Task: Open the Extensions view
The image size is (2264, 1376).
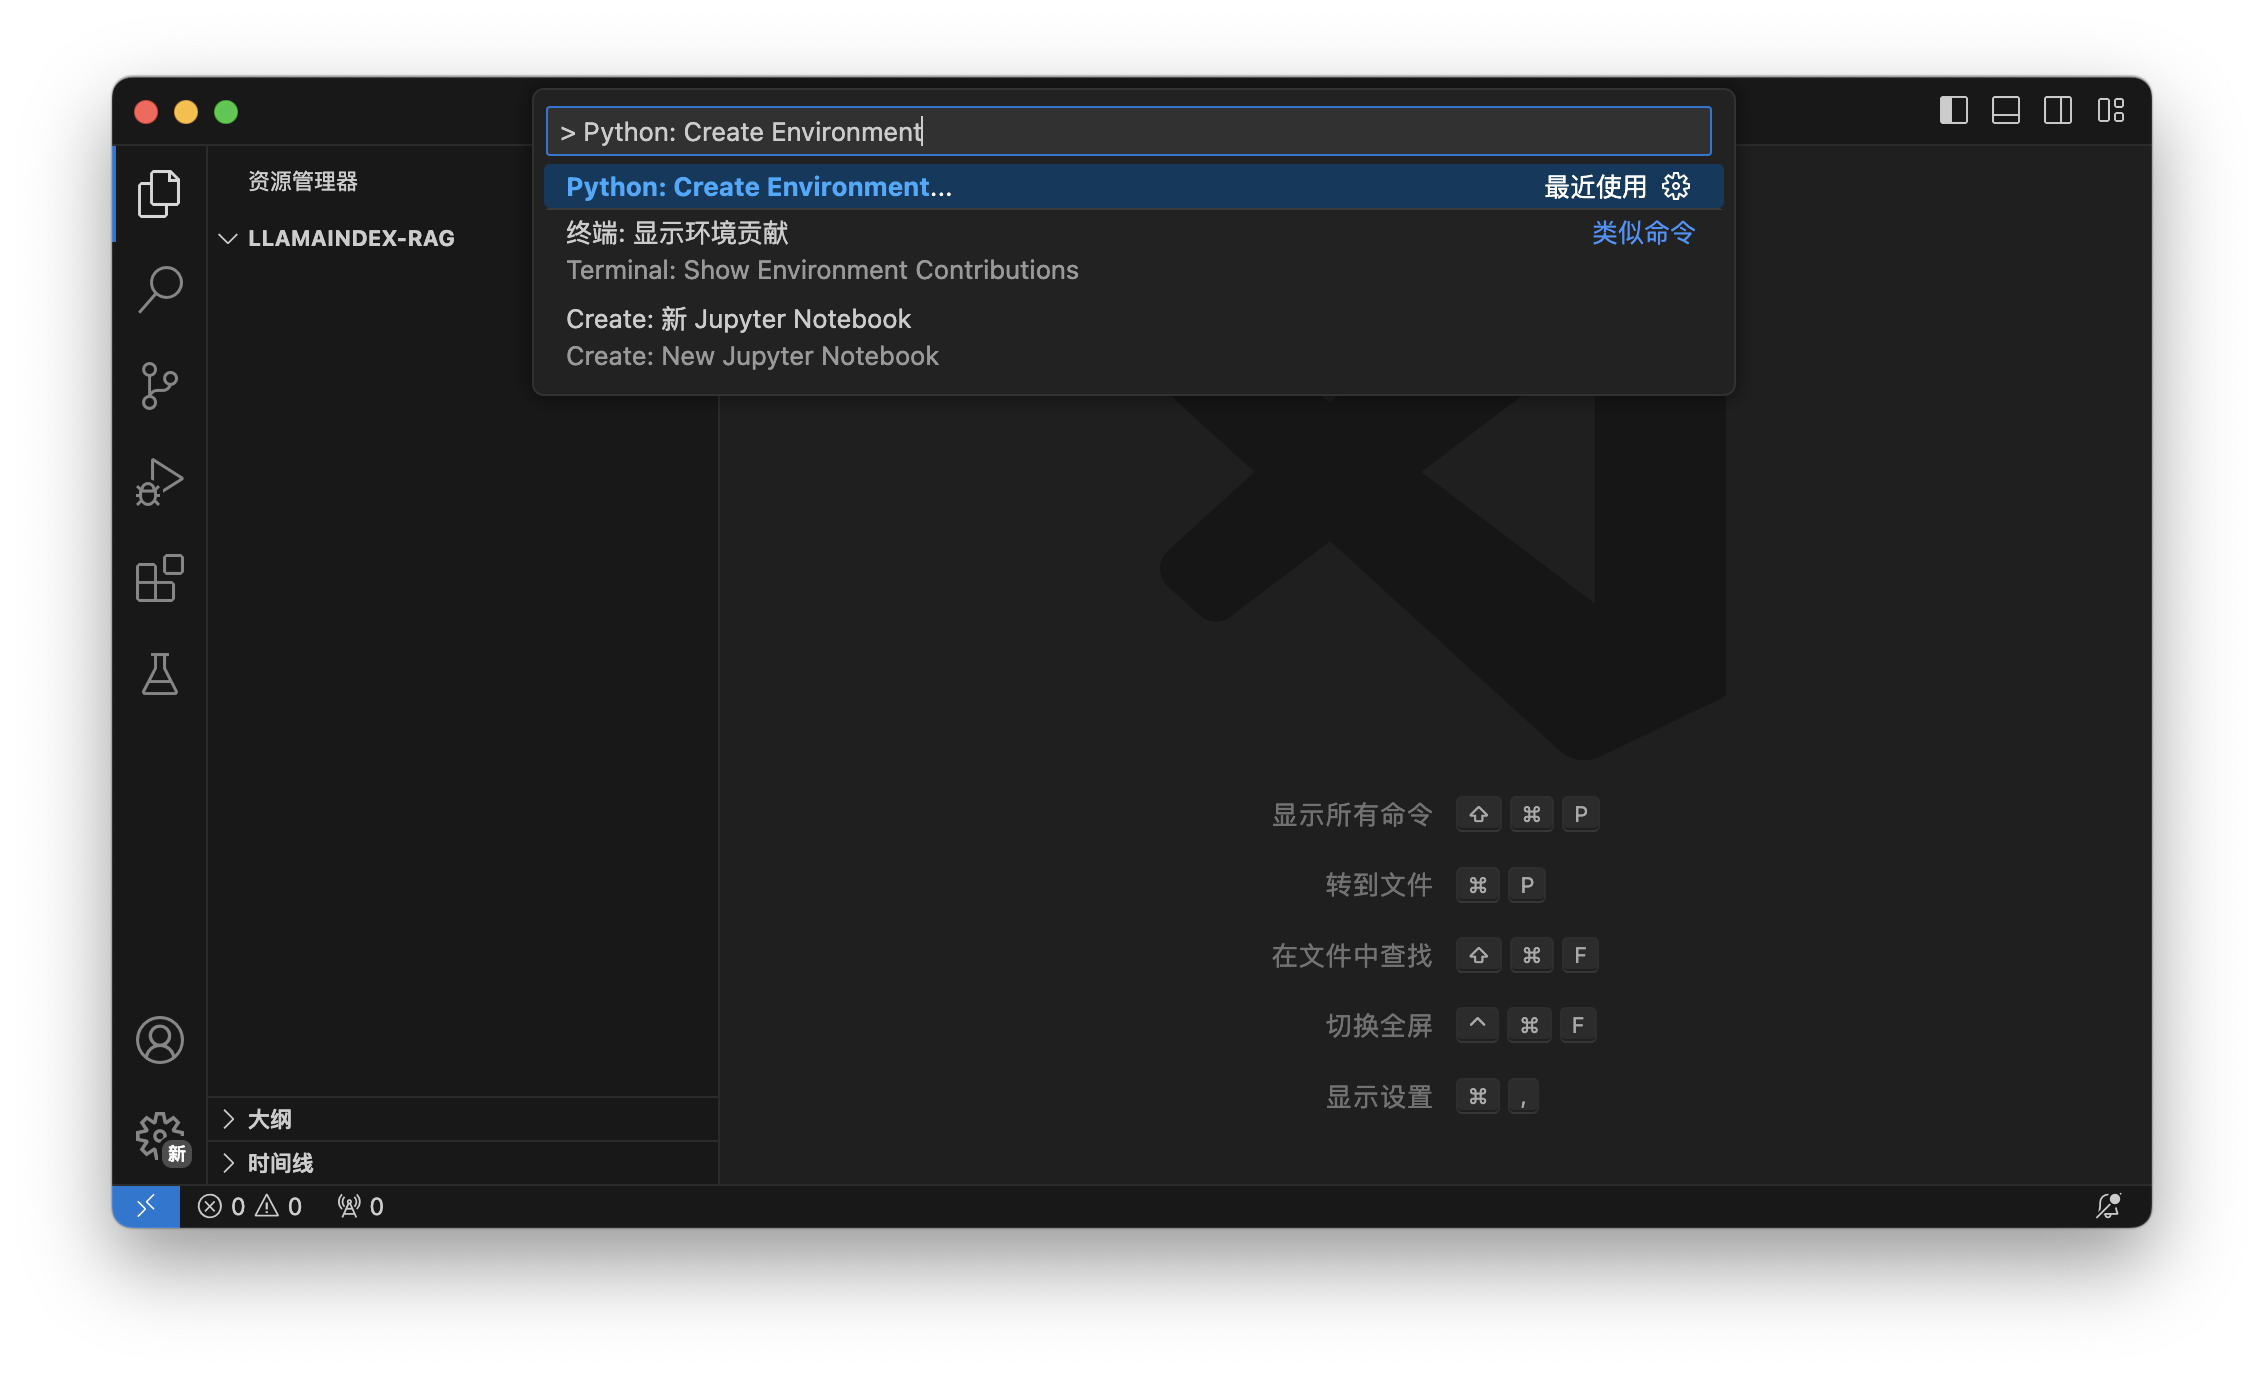Action: tap(160, 579)
